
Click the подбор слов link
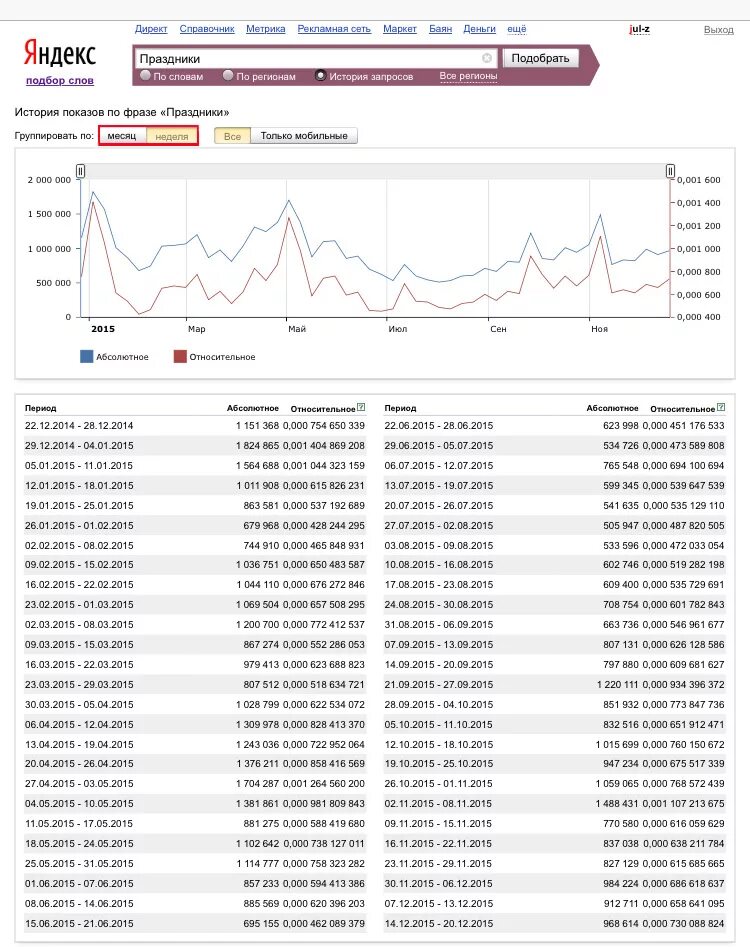point(60,80)
